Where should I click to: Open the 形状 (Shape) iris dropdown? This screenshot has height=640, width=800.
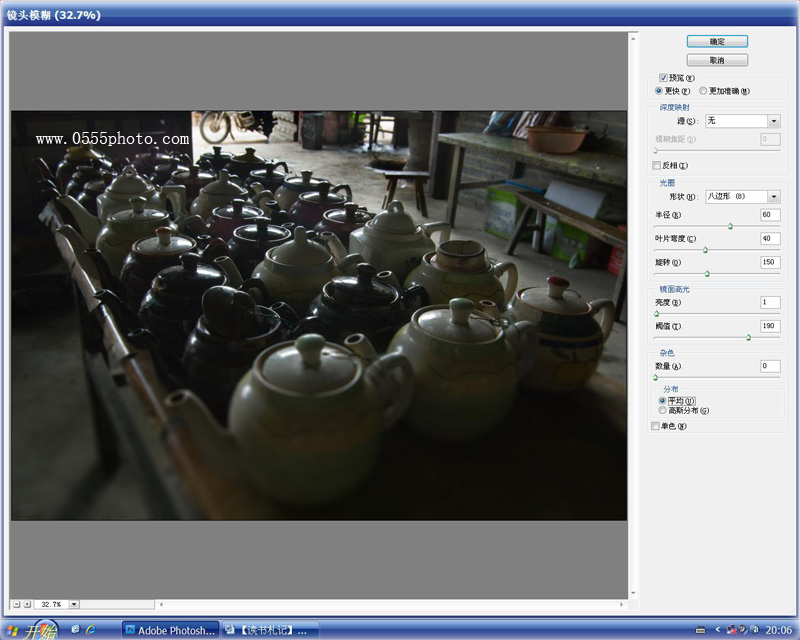(773, 197)
